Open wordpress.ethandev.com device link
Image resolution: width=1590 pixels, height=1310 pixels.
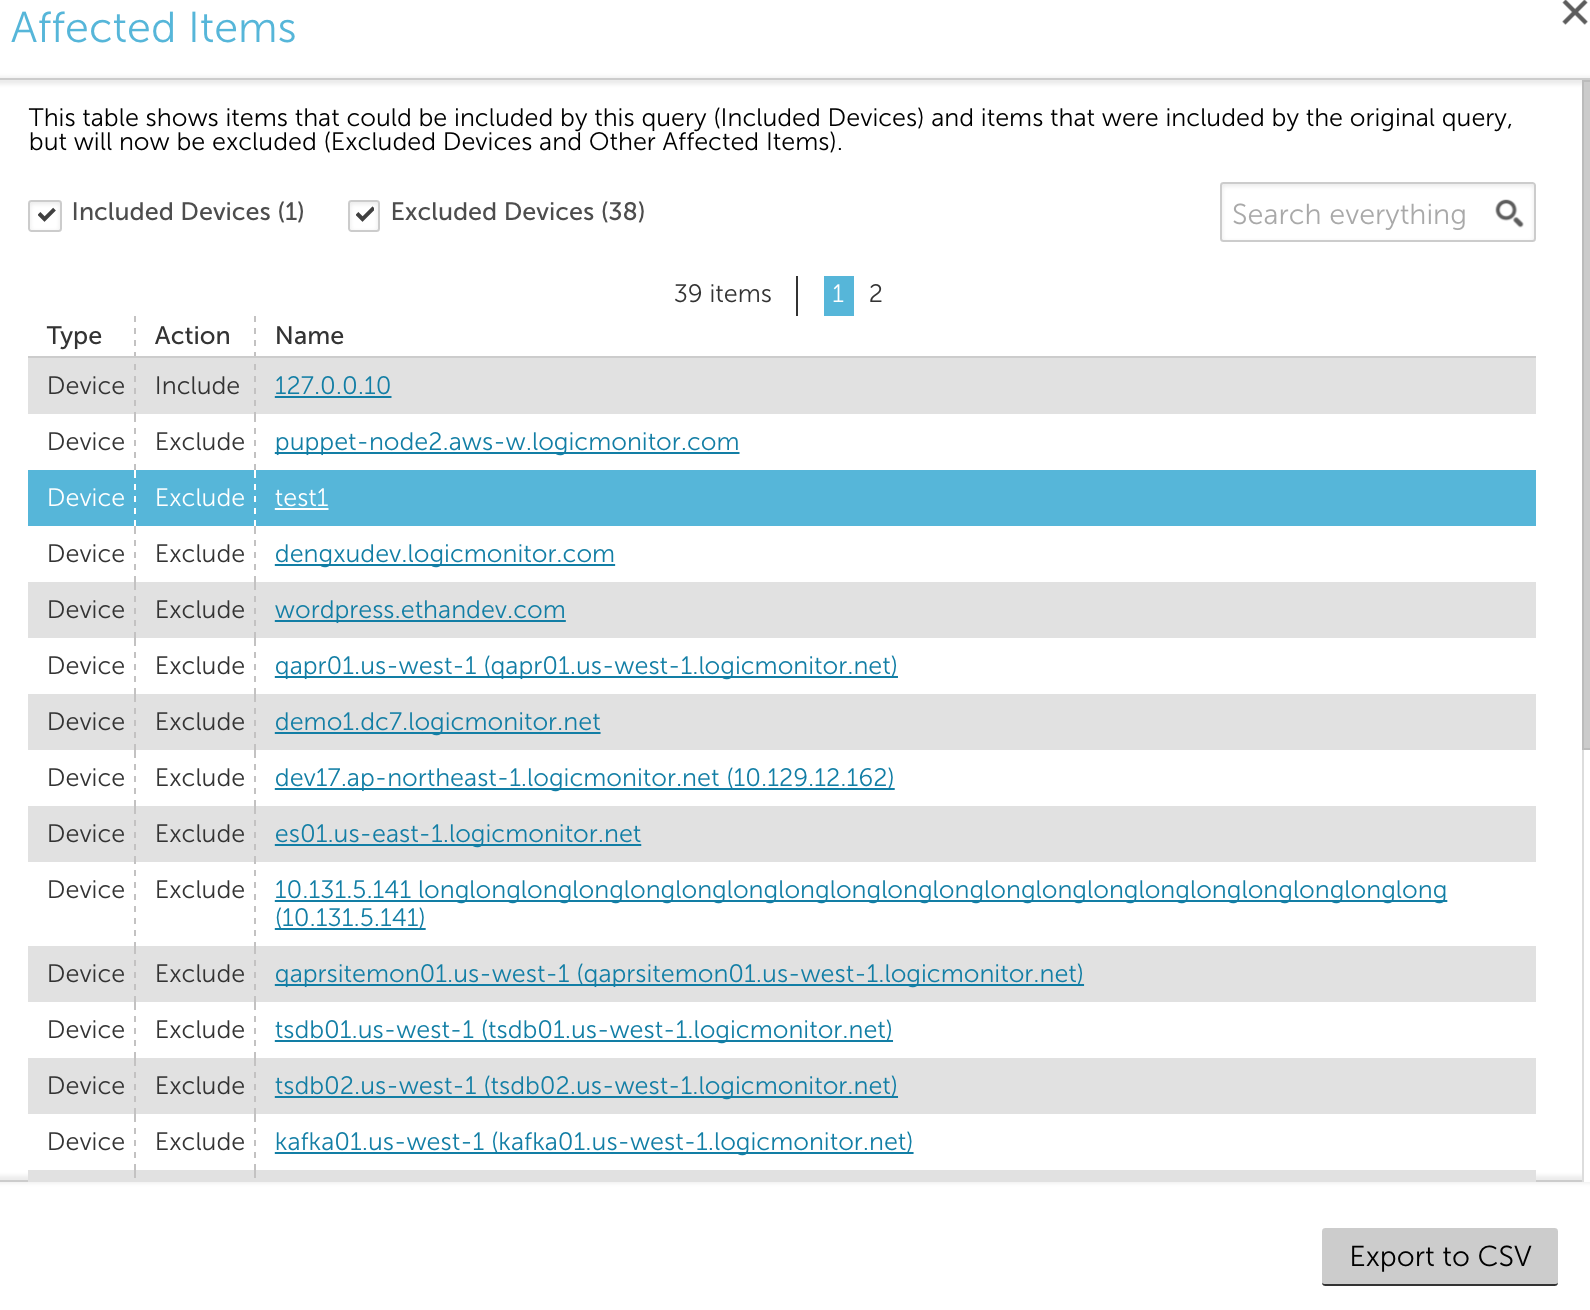click(x=419, y=610)
